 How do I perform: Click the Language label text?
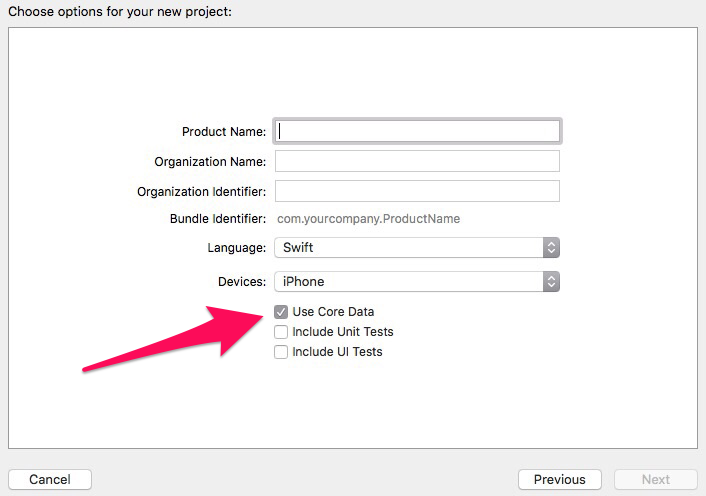(x=236, y=248)
